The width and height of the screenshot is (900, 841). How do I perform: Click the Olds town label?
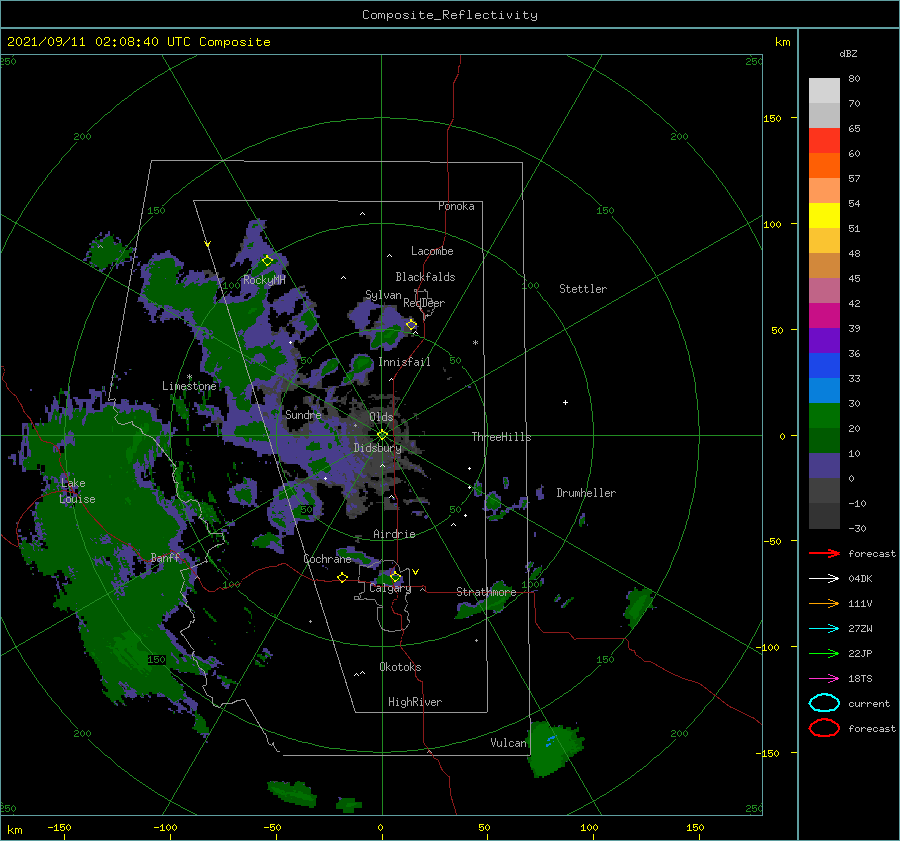(381, 417)
